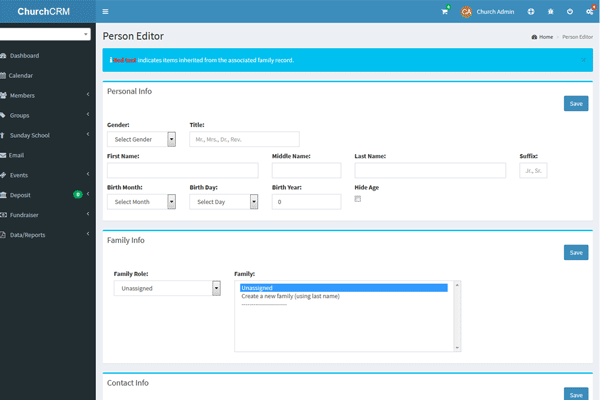This screenshot has height=400, width=600.
Task: Open the Birth Month dropdown
Action: (x=141, y=201)
